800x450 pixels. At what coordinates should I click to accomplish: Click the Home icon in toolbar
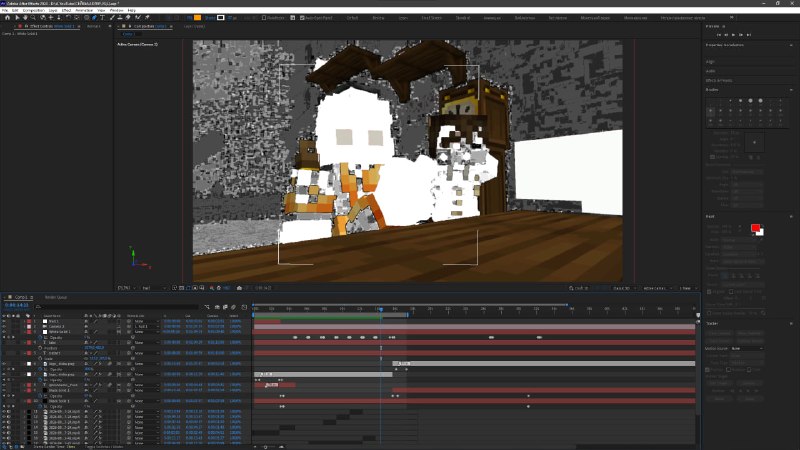point(8,17)
